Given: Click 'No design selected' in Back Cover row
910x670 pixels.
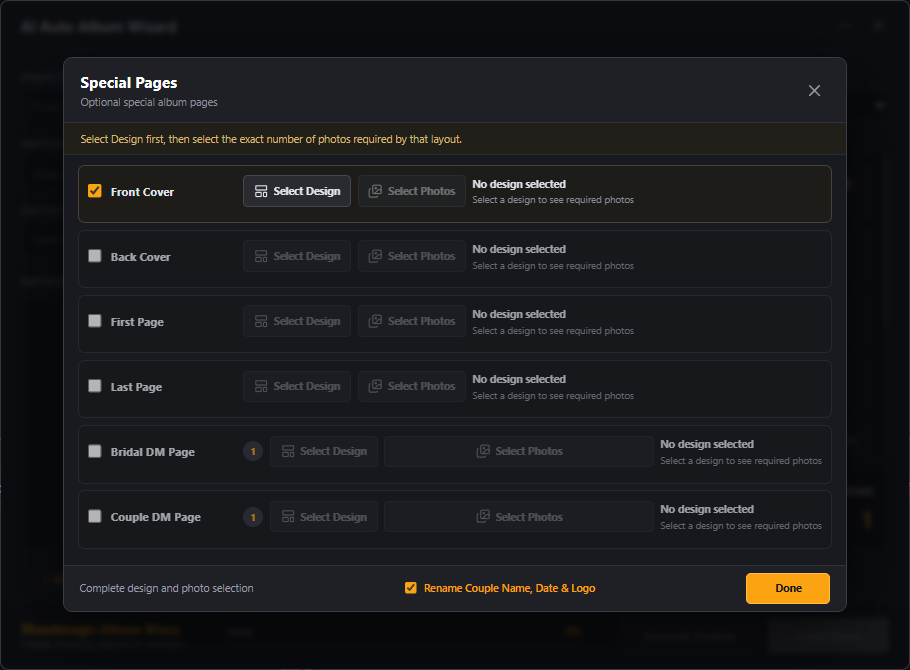Looking at the screenshot, I should (x=519, y=249).
